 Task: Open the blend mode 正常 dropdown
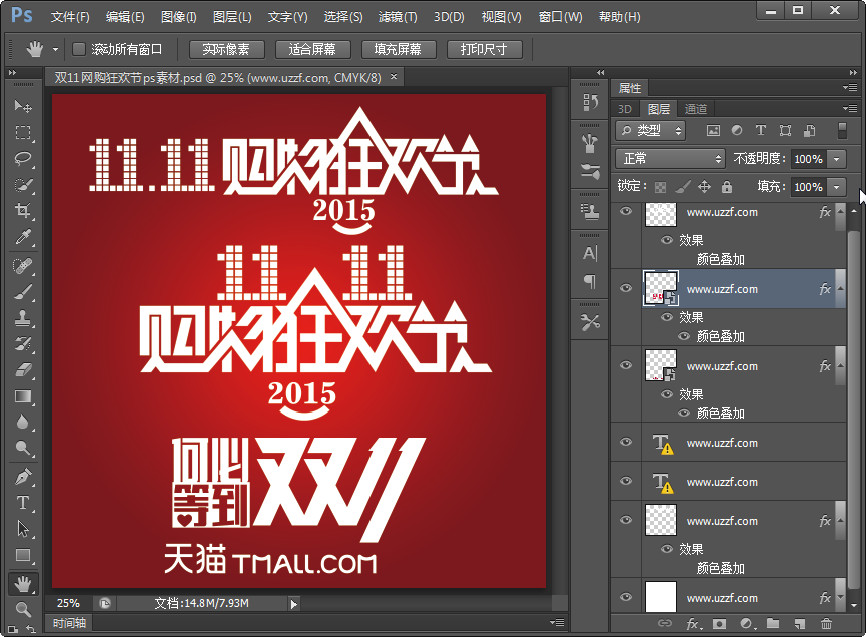pos(670,159)
